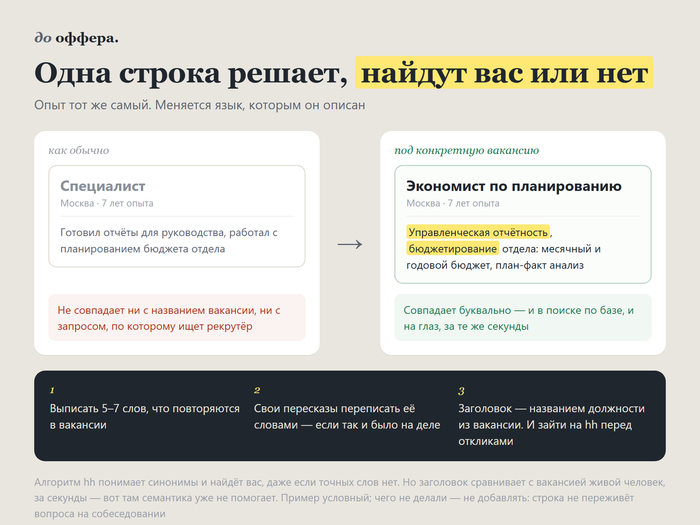This screenshot has width=700, height=525.
Task: Click the highlighted «бюджетирование» keyword
Action: [x=453, y=249]
